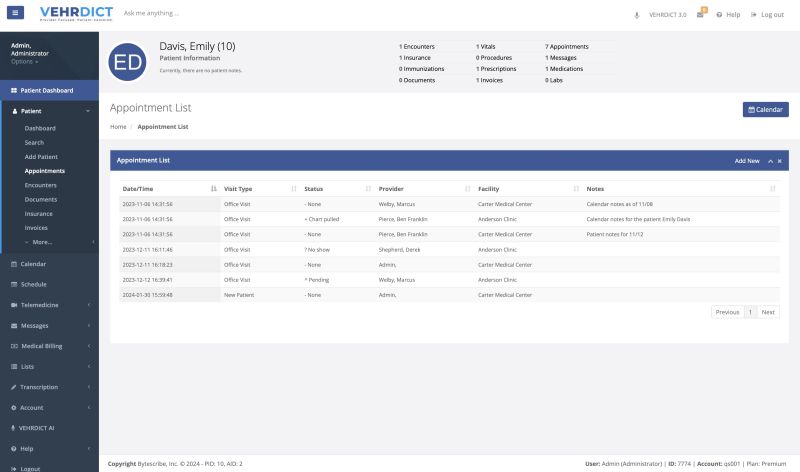Open the mail notifications icon
This screenshot has width=800, height=472.
(701, 14)
